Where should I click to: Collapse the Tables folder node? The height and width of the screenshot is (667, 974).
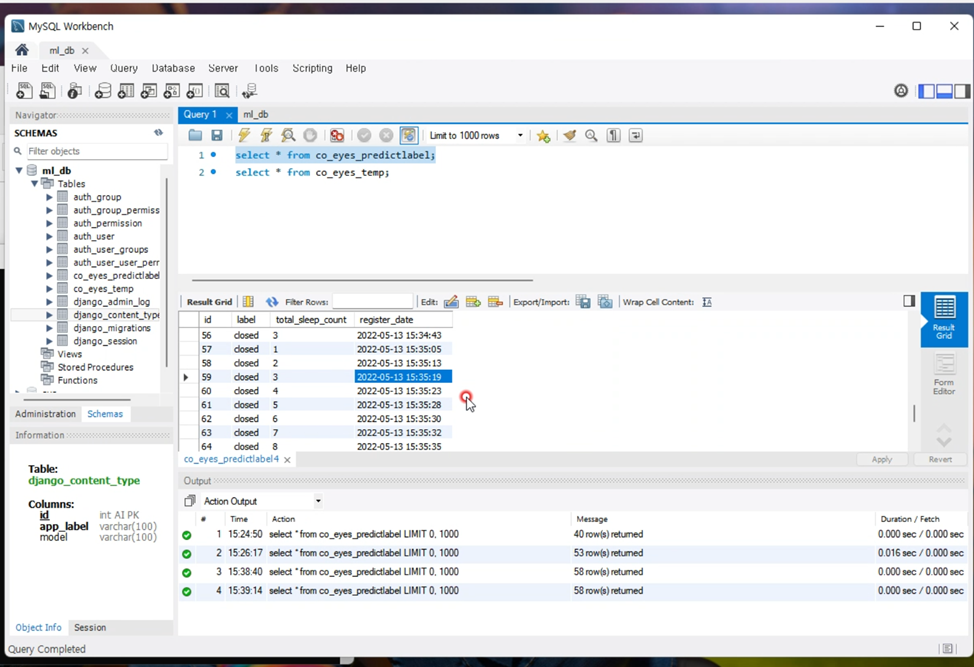tap(35, 184)
